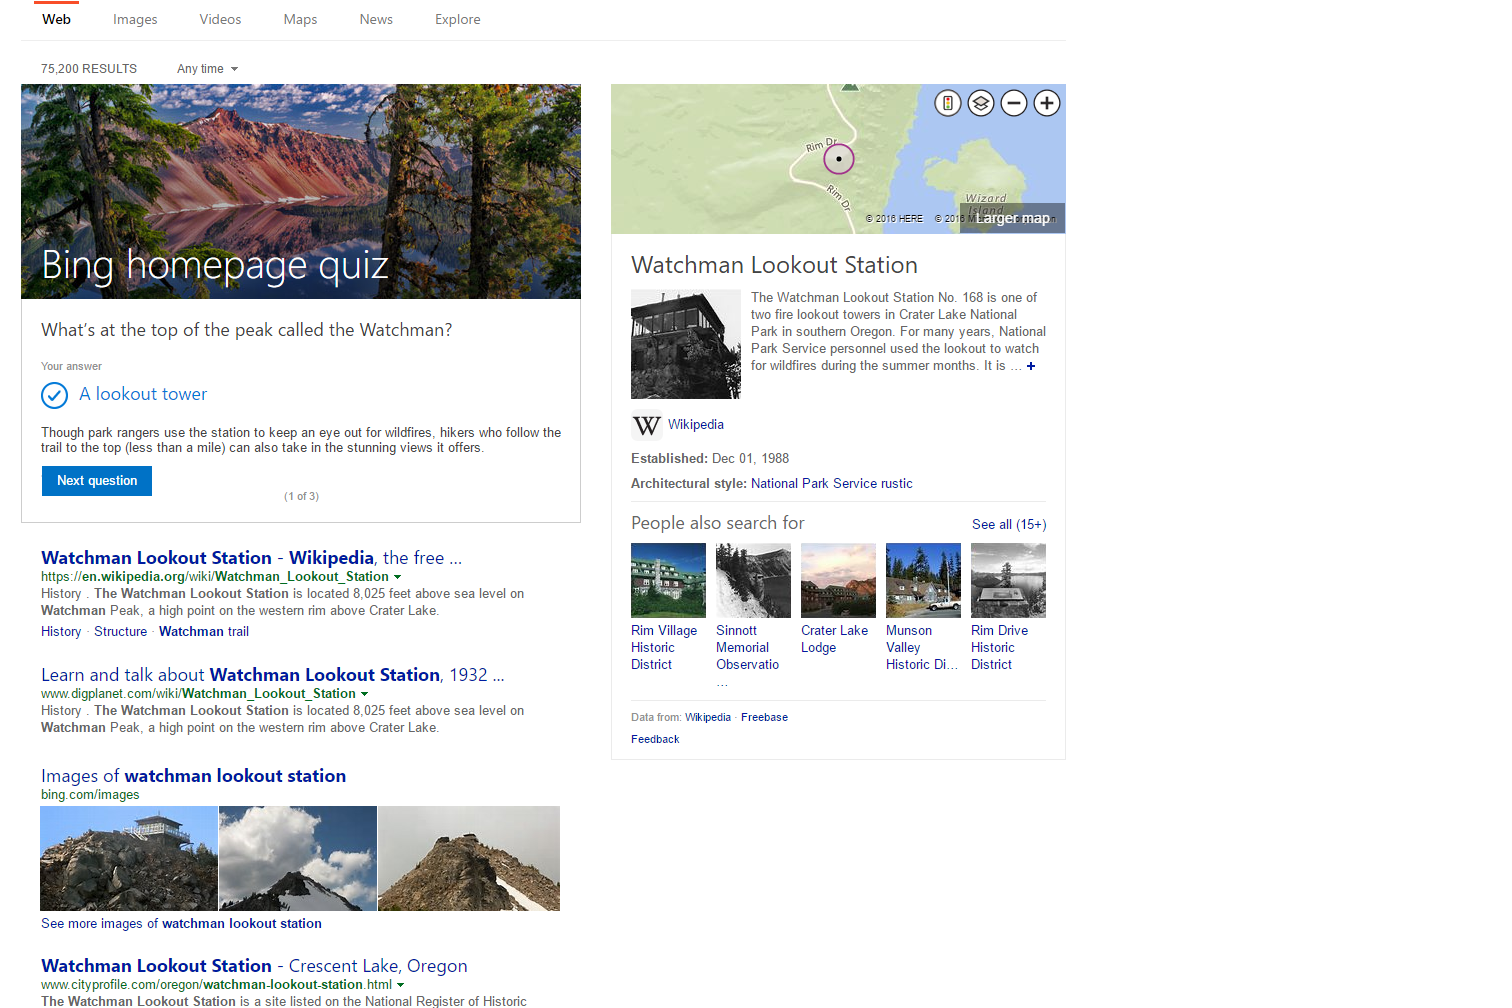Viewport: 1512px width, 1008px height.
Task: Open Munson Valley Historic District thumbnail
Action: point(923,580)
